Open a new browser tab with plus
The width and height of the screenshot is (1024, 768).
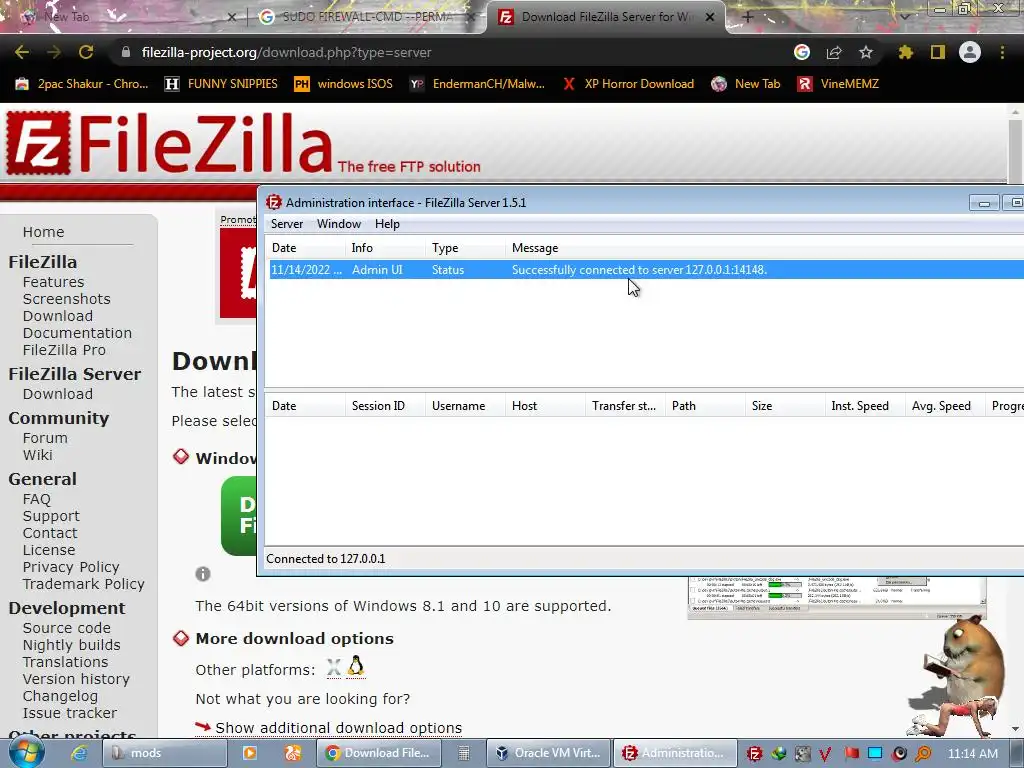(748, 17)
